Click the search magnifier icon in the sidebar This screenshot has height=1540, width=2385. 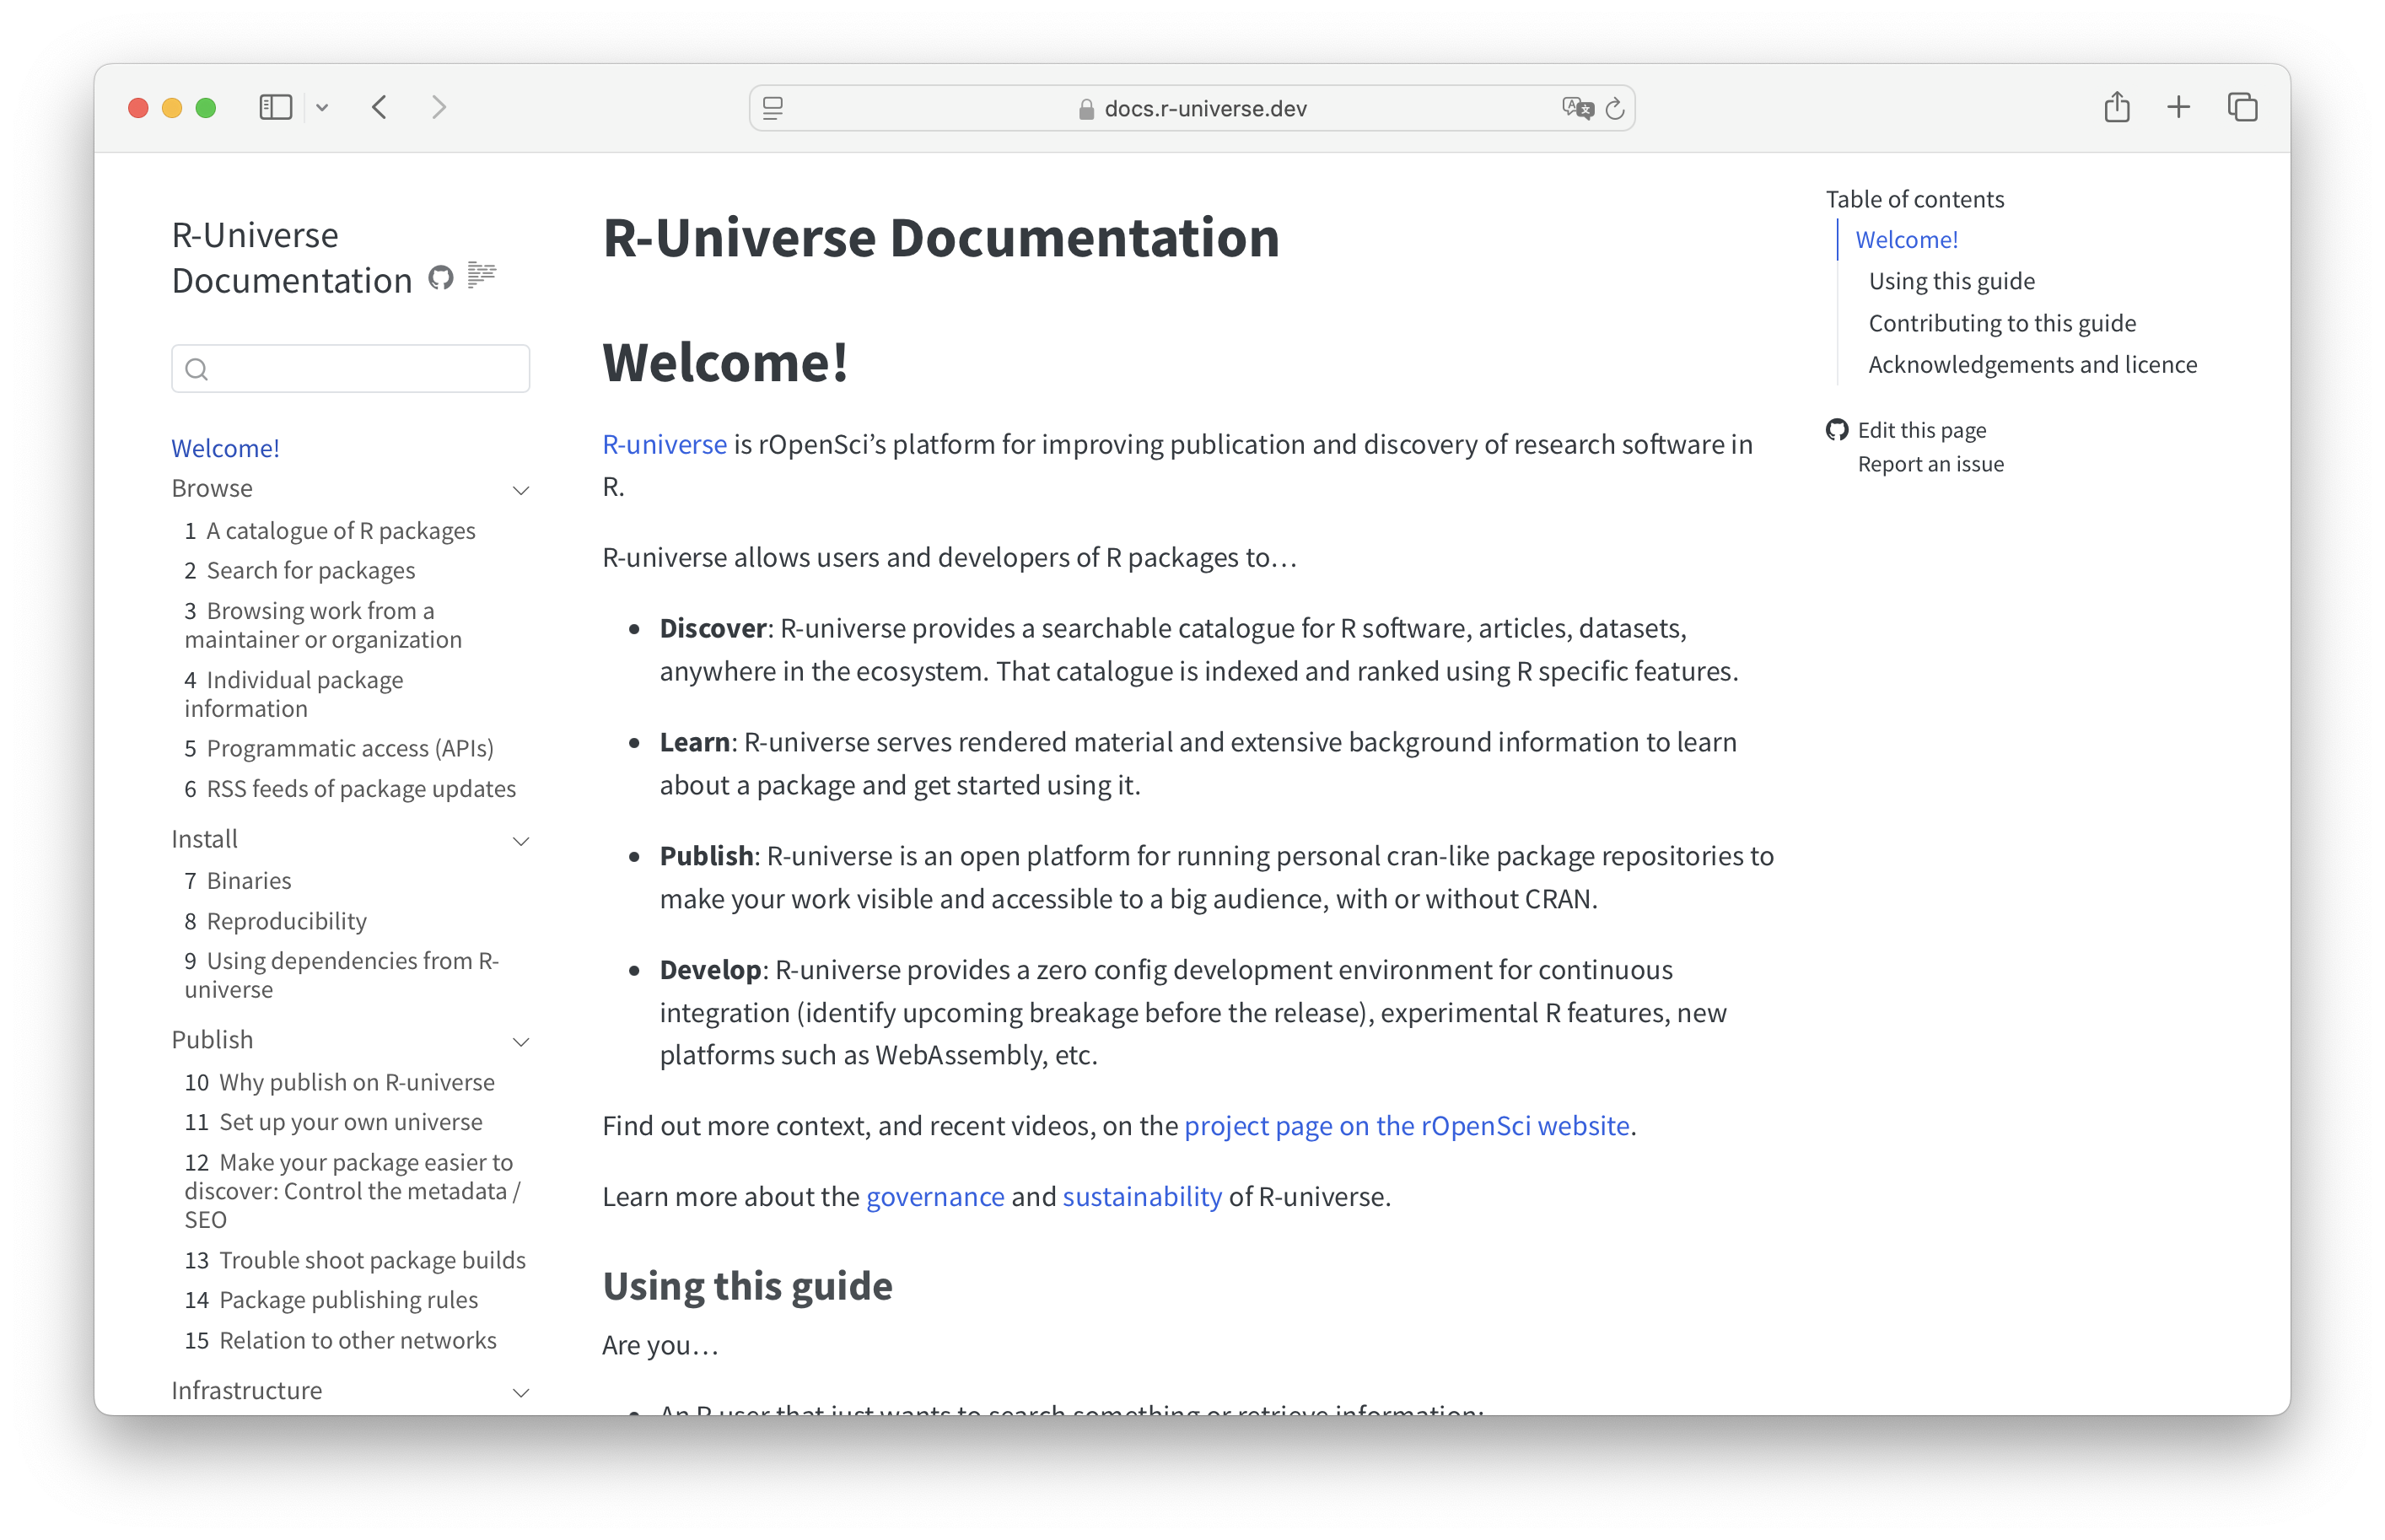[198, 369]
